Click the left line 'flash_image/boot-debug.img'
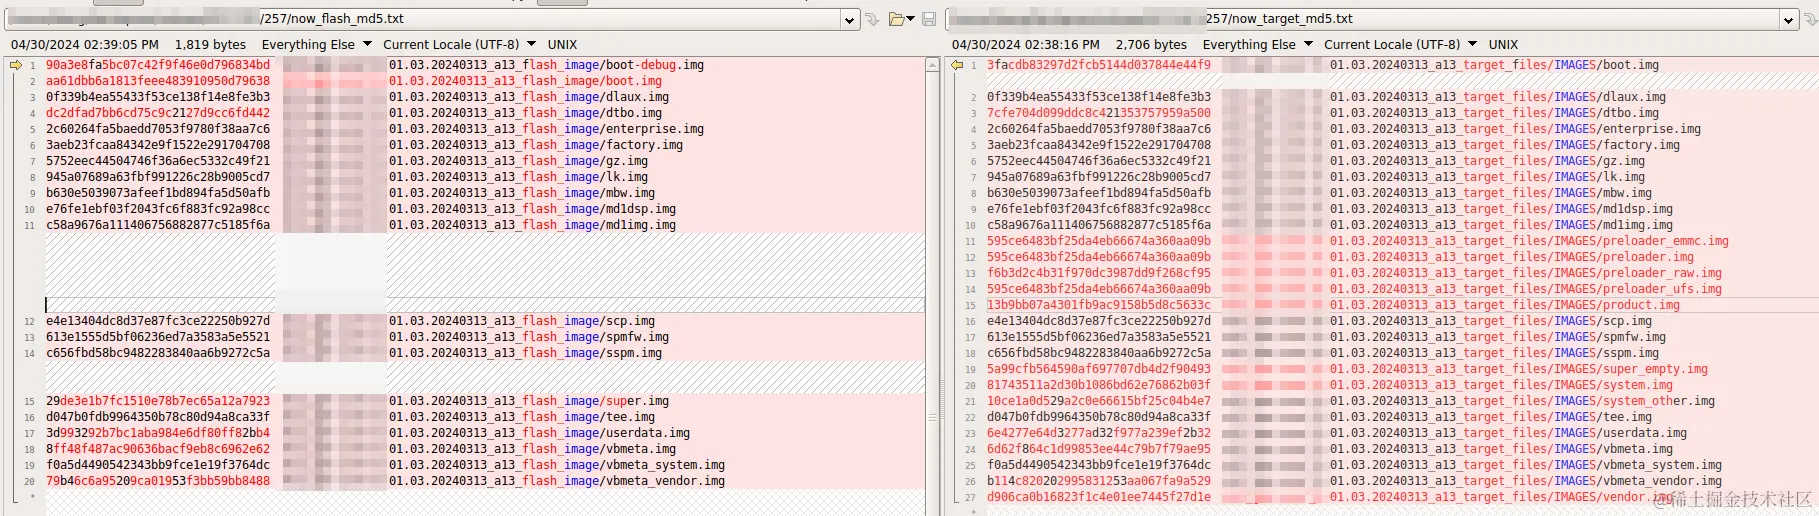Viewport: 1819px width, 516px height. [613, 65]
